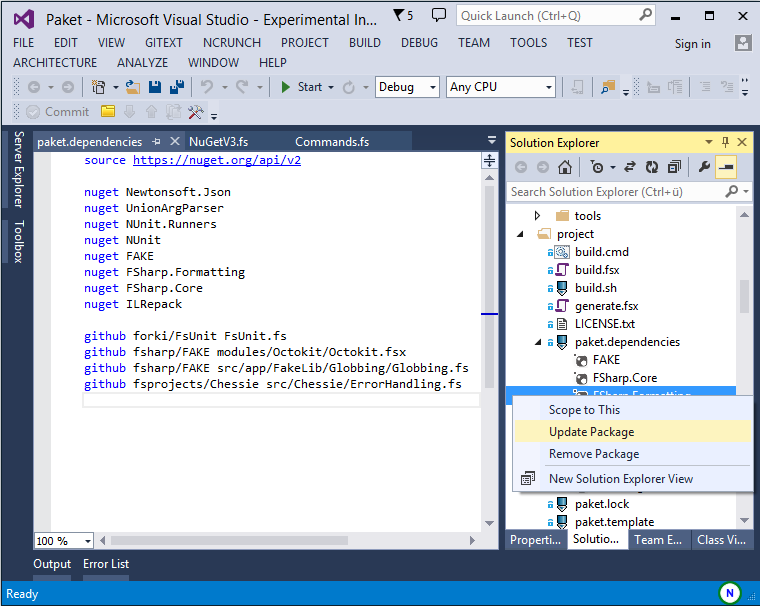Open the feedback speech bubble icon
Image resolution: width=760 pixels, height=606 pixels.
click(439, 15)
